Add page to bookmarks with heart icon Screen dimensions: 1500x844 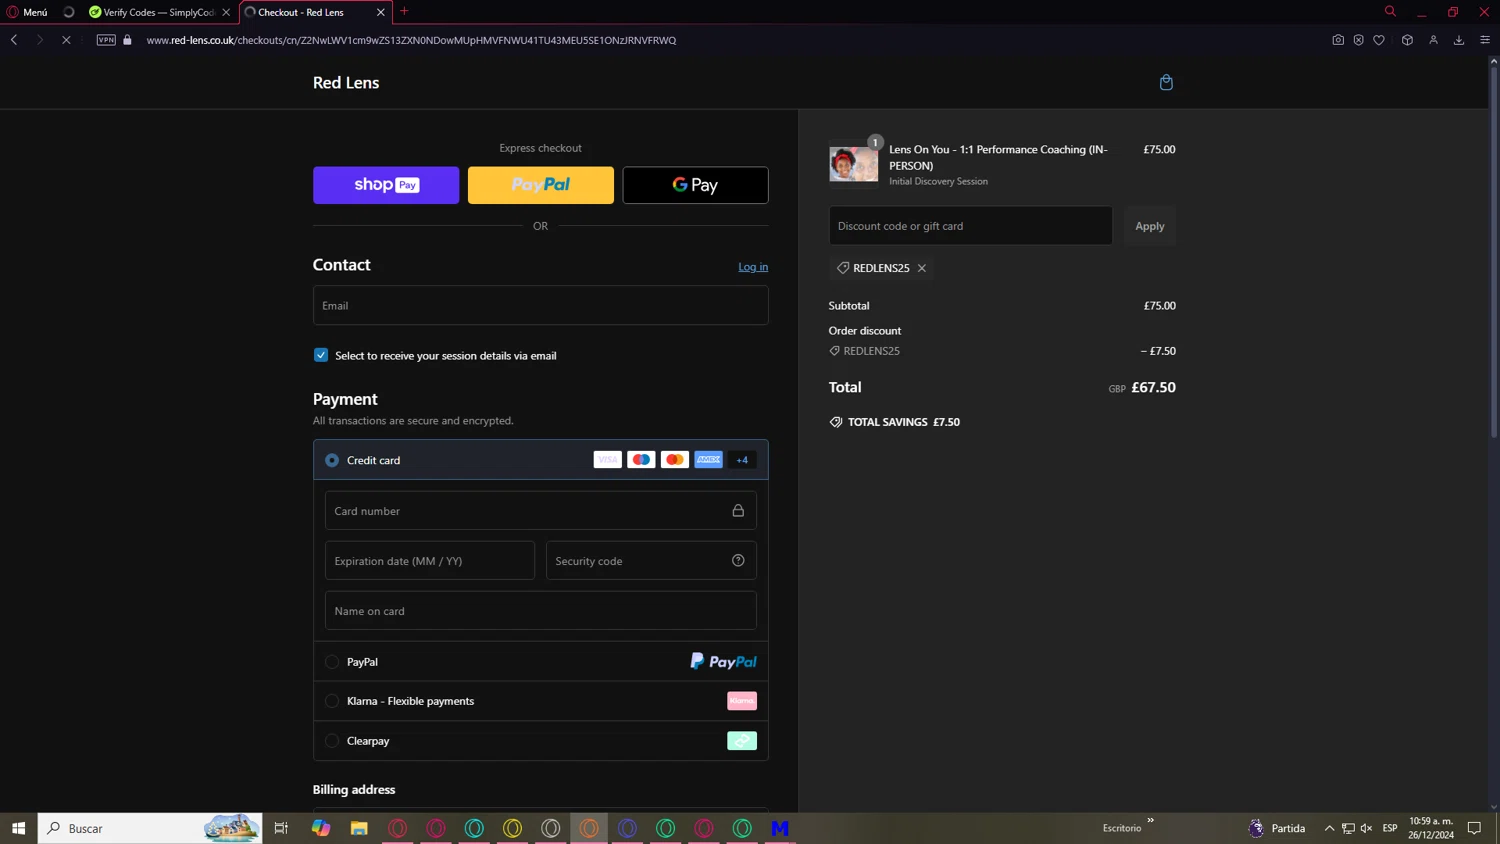(x=1379, y=40)
